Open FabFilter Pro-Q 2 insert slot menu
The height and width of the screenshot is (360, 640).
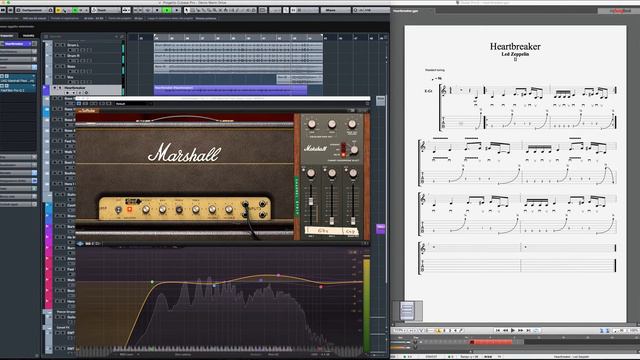[33, 86]
